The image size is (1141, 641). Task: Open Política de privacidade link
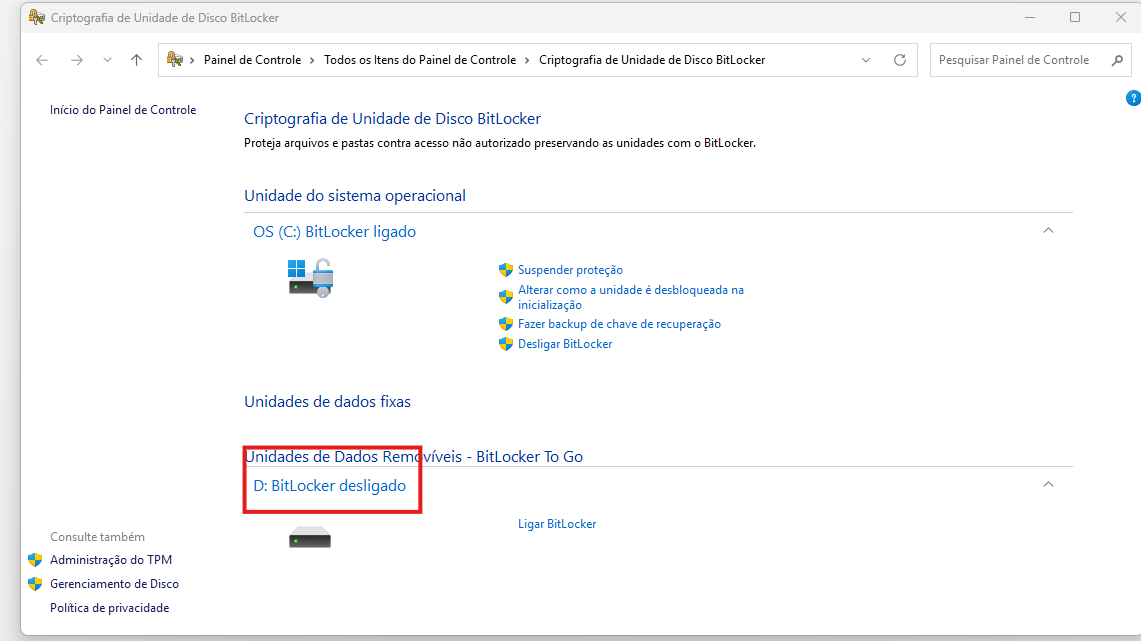coord(109,608)
